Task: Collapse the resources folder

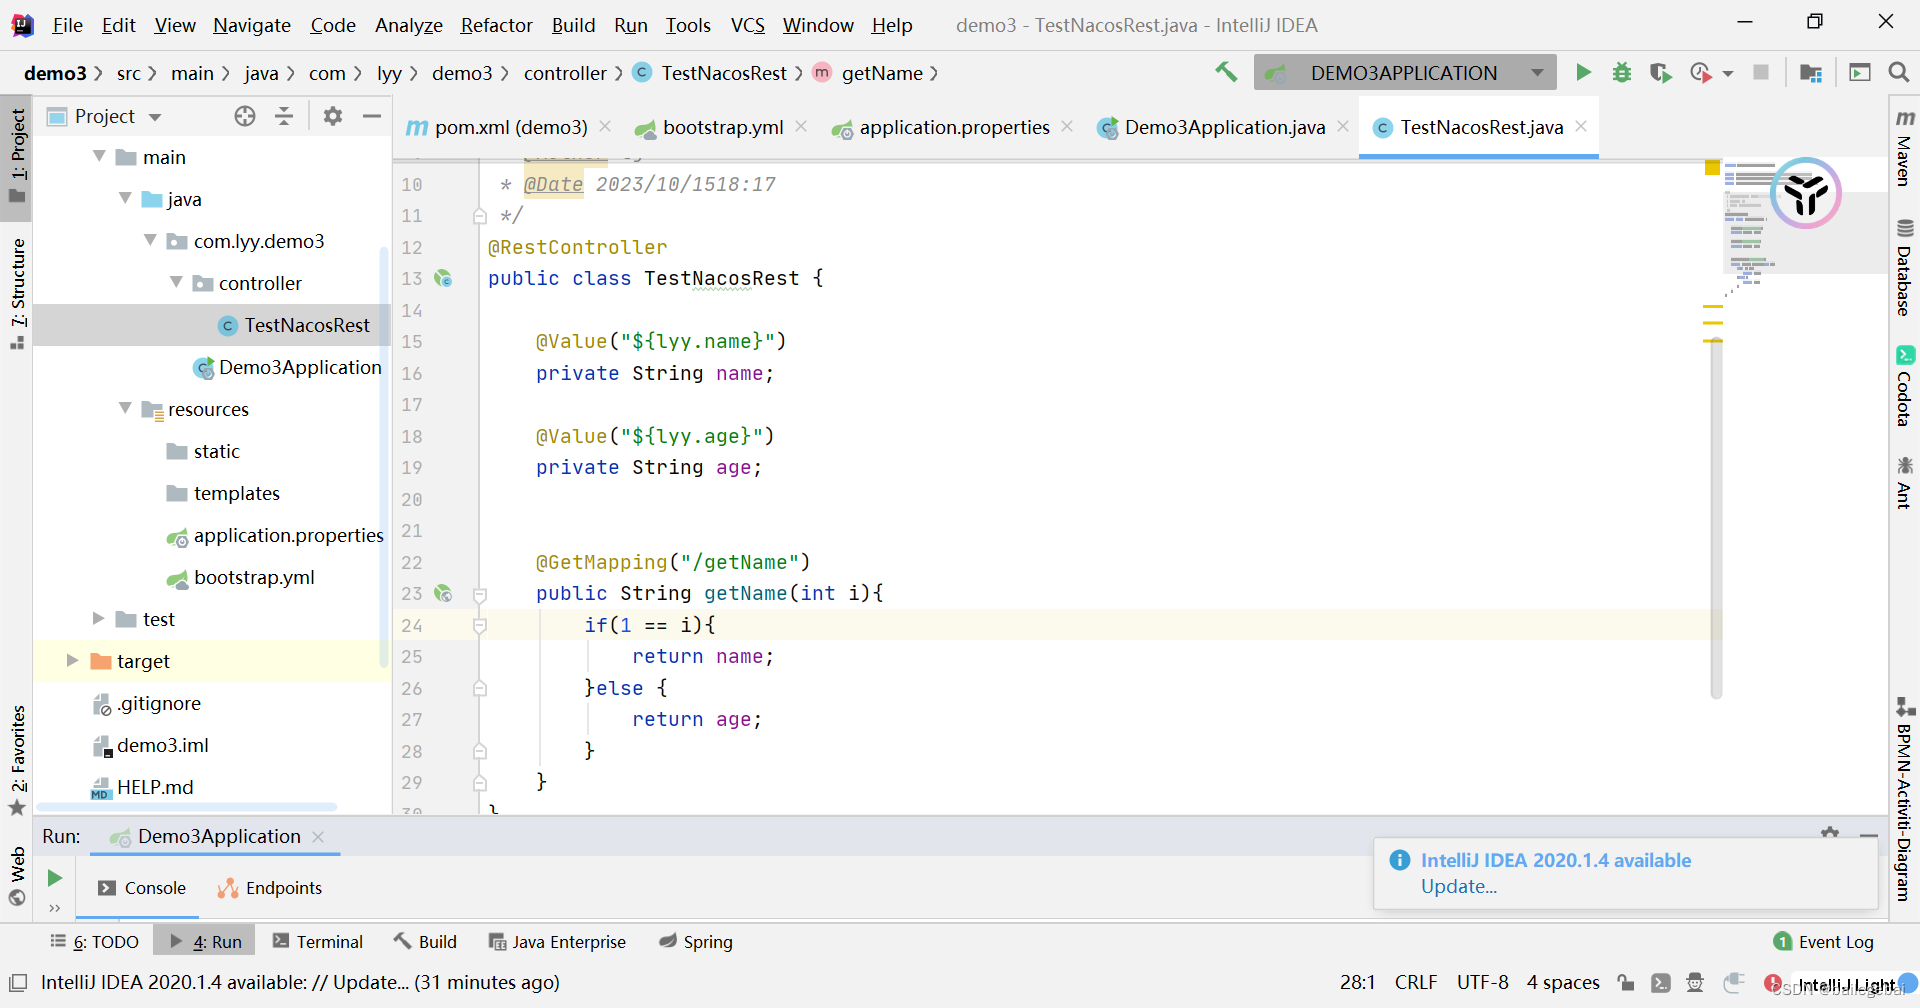Action: [125, 408]
